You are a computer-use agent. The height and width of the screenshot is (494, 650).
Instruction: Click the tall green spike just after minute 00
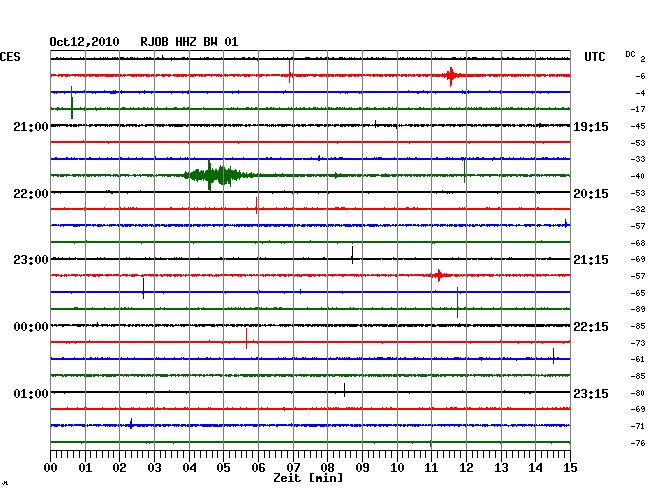coord(72,103)
